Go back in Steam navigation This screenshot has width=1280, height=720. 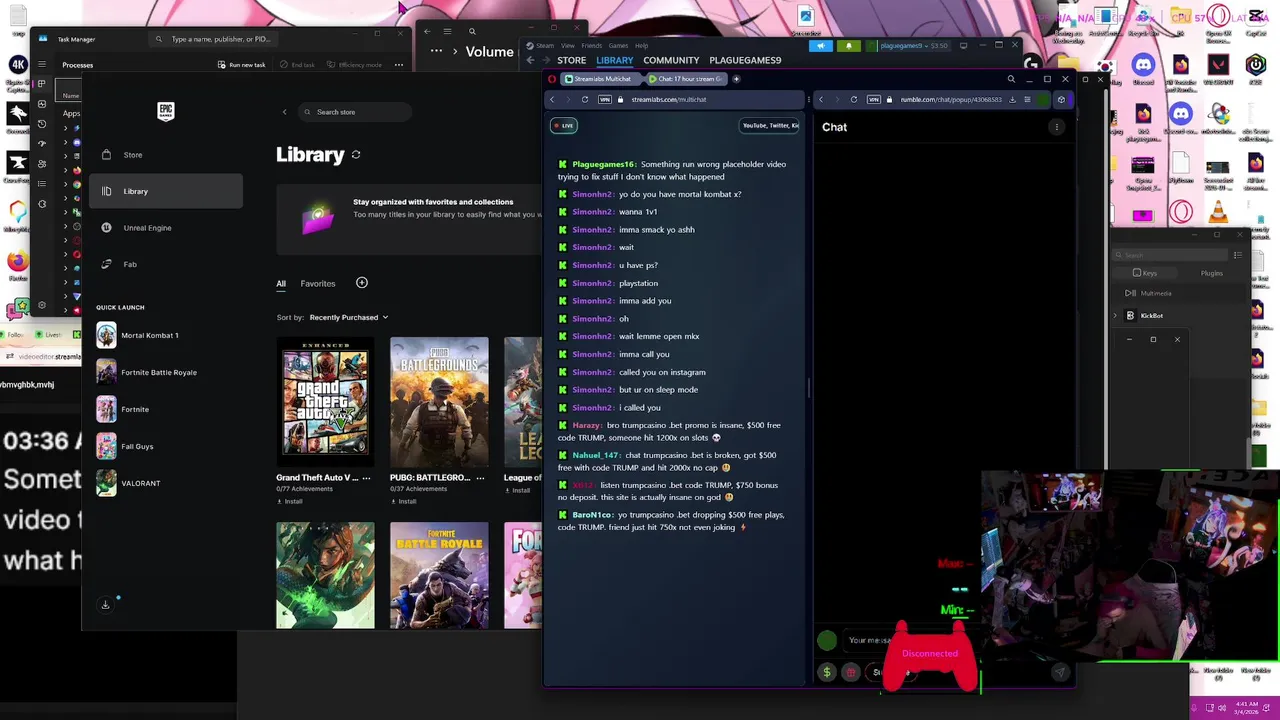(x=531, y=60)
